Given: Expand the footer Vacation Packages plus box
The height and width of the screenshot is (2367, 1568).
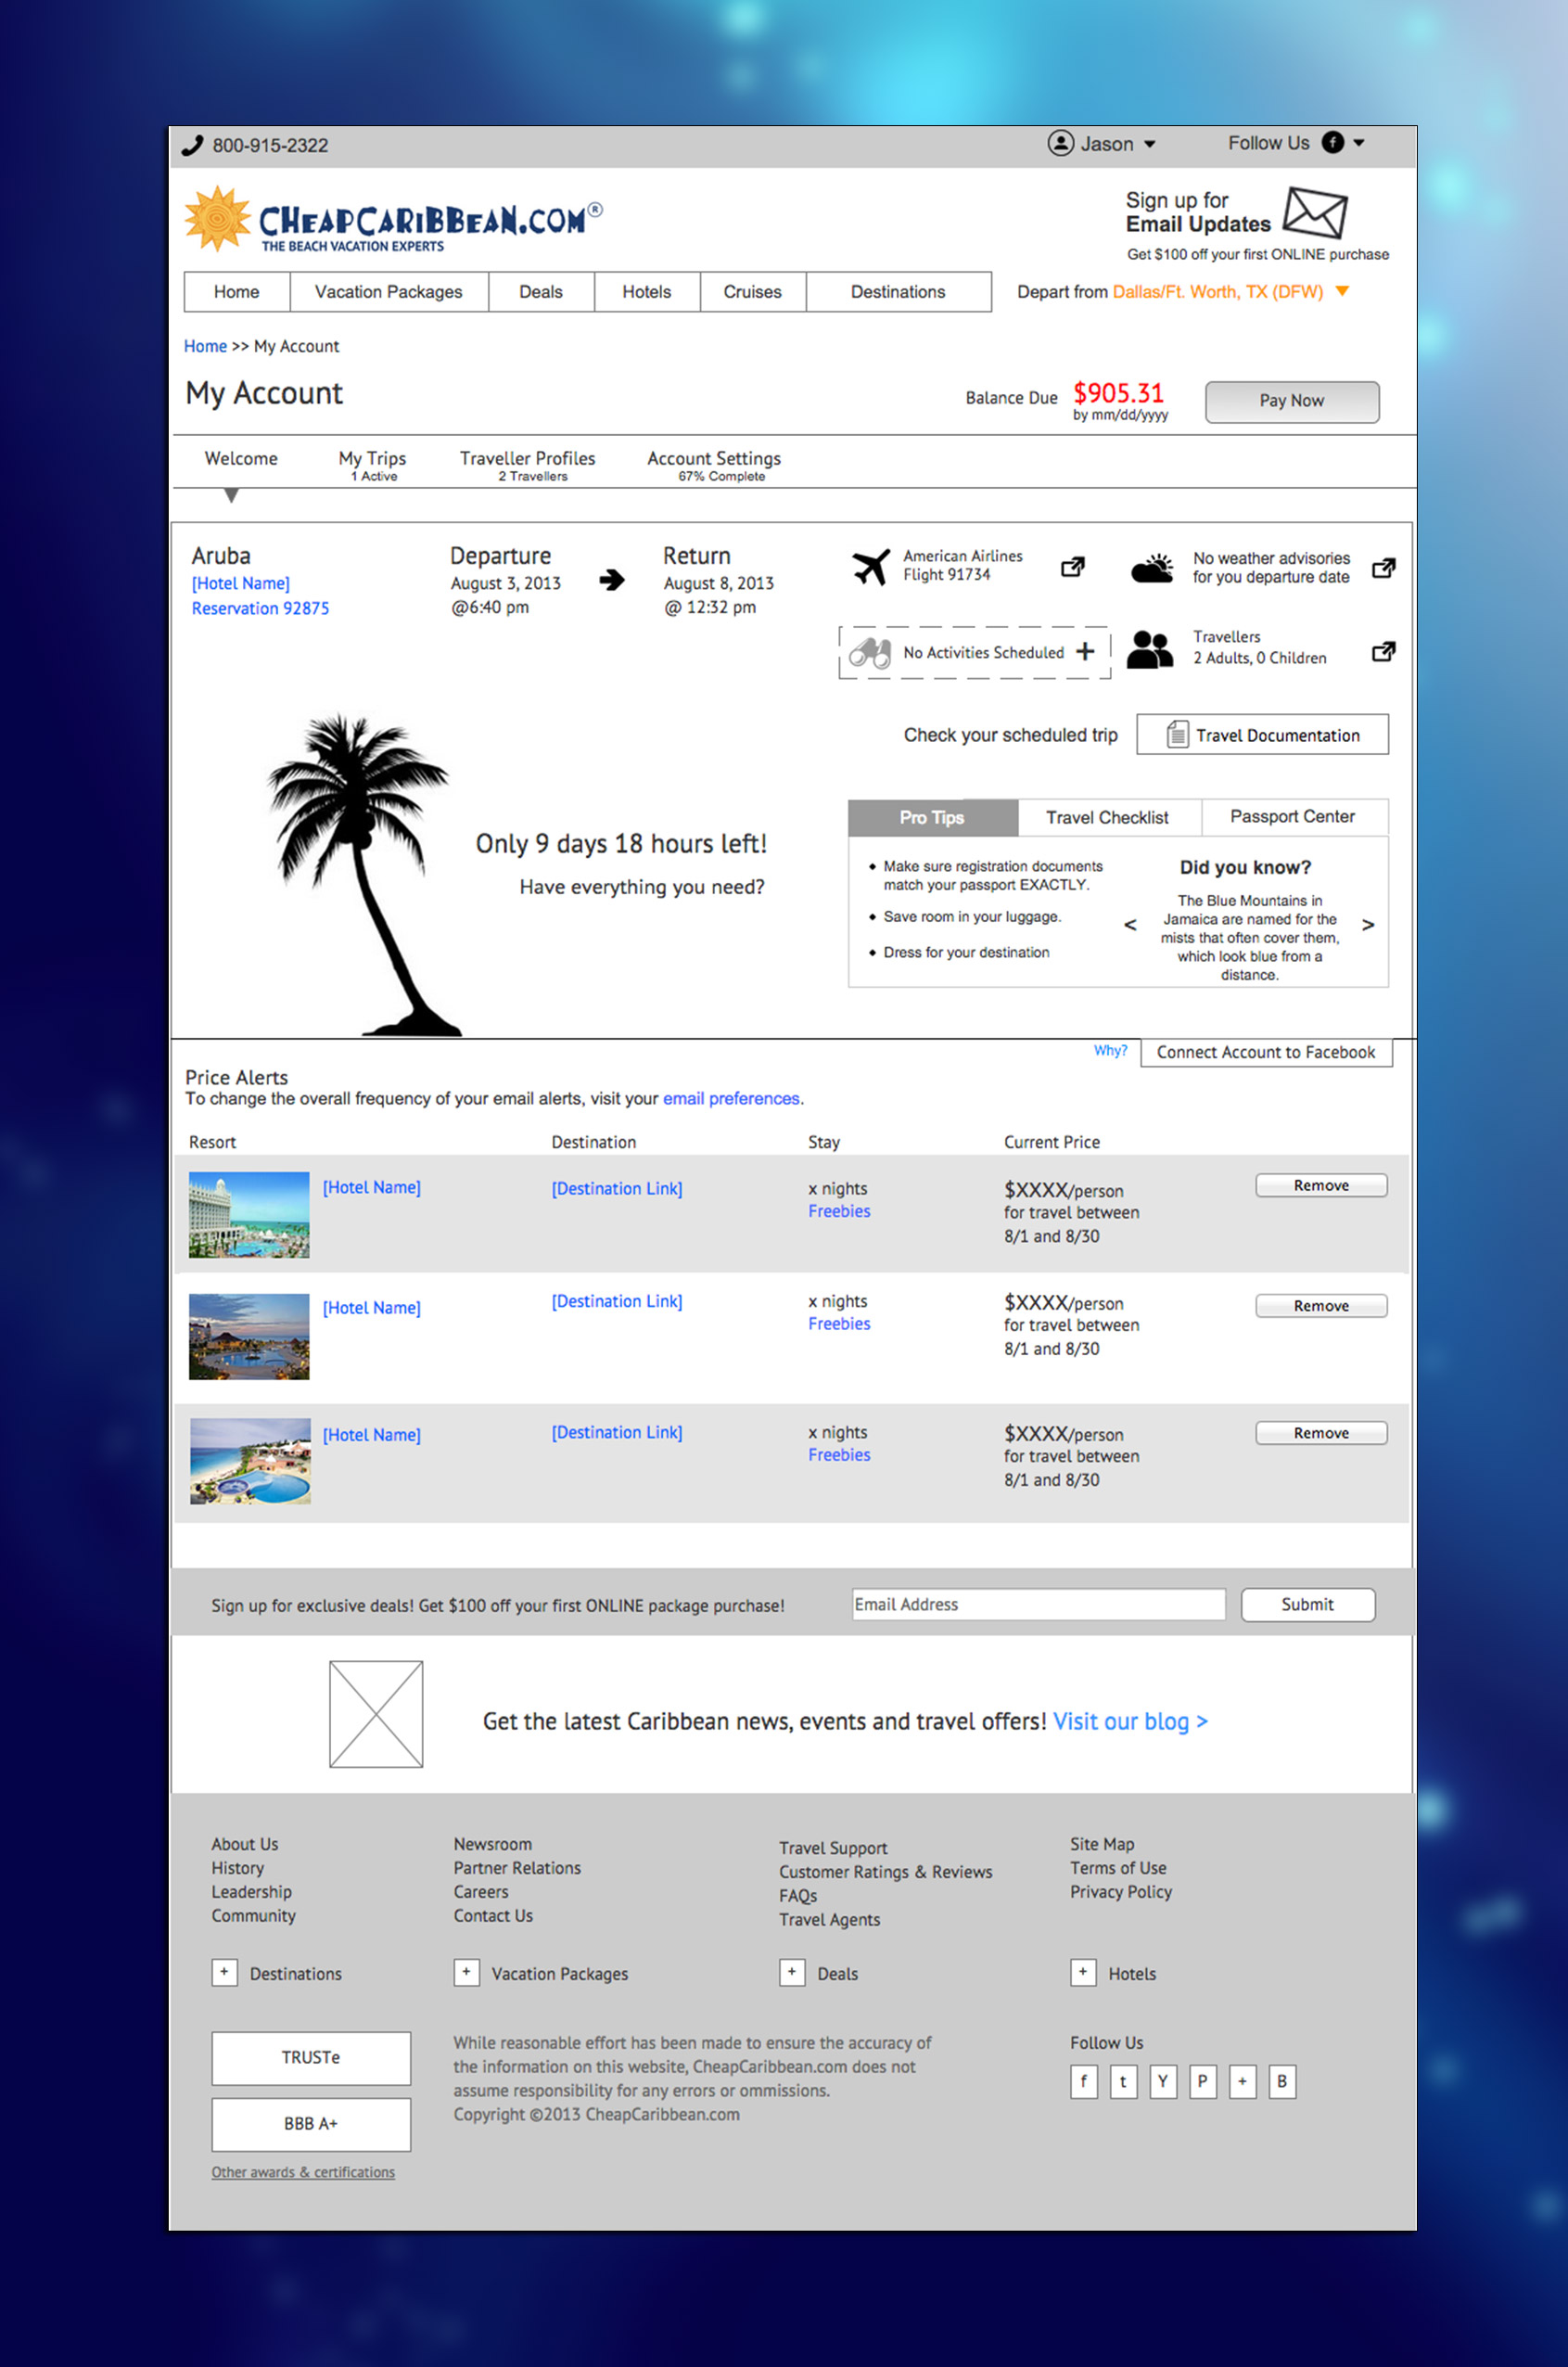Looking at the screenshot, I should (466, 1972).
